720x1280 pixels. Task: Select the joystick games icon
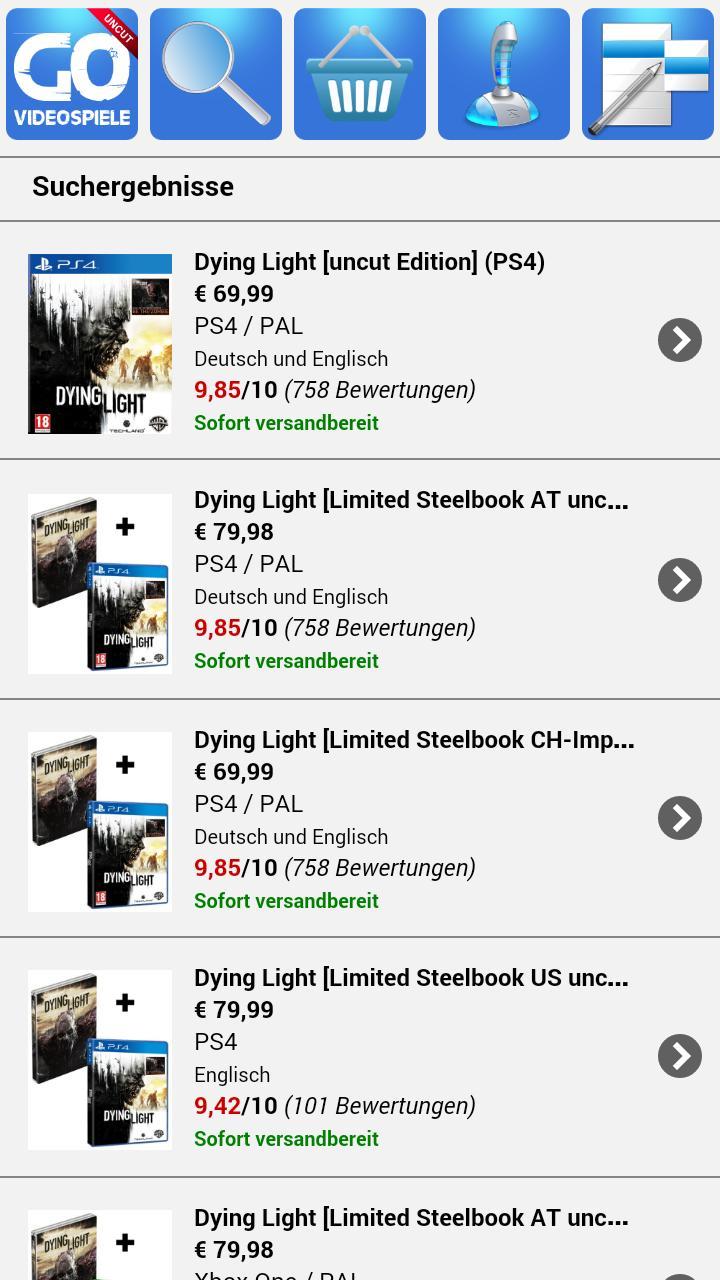[x=504, y=73]
